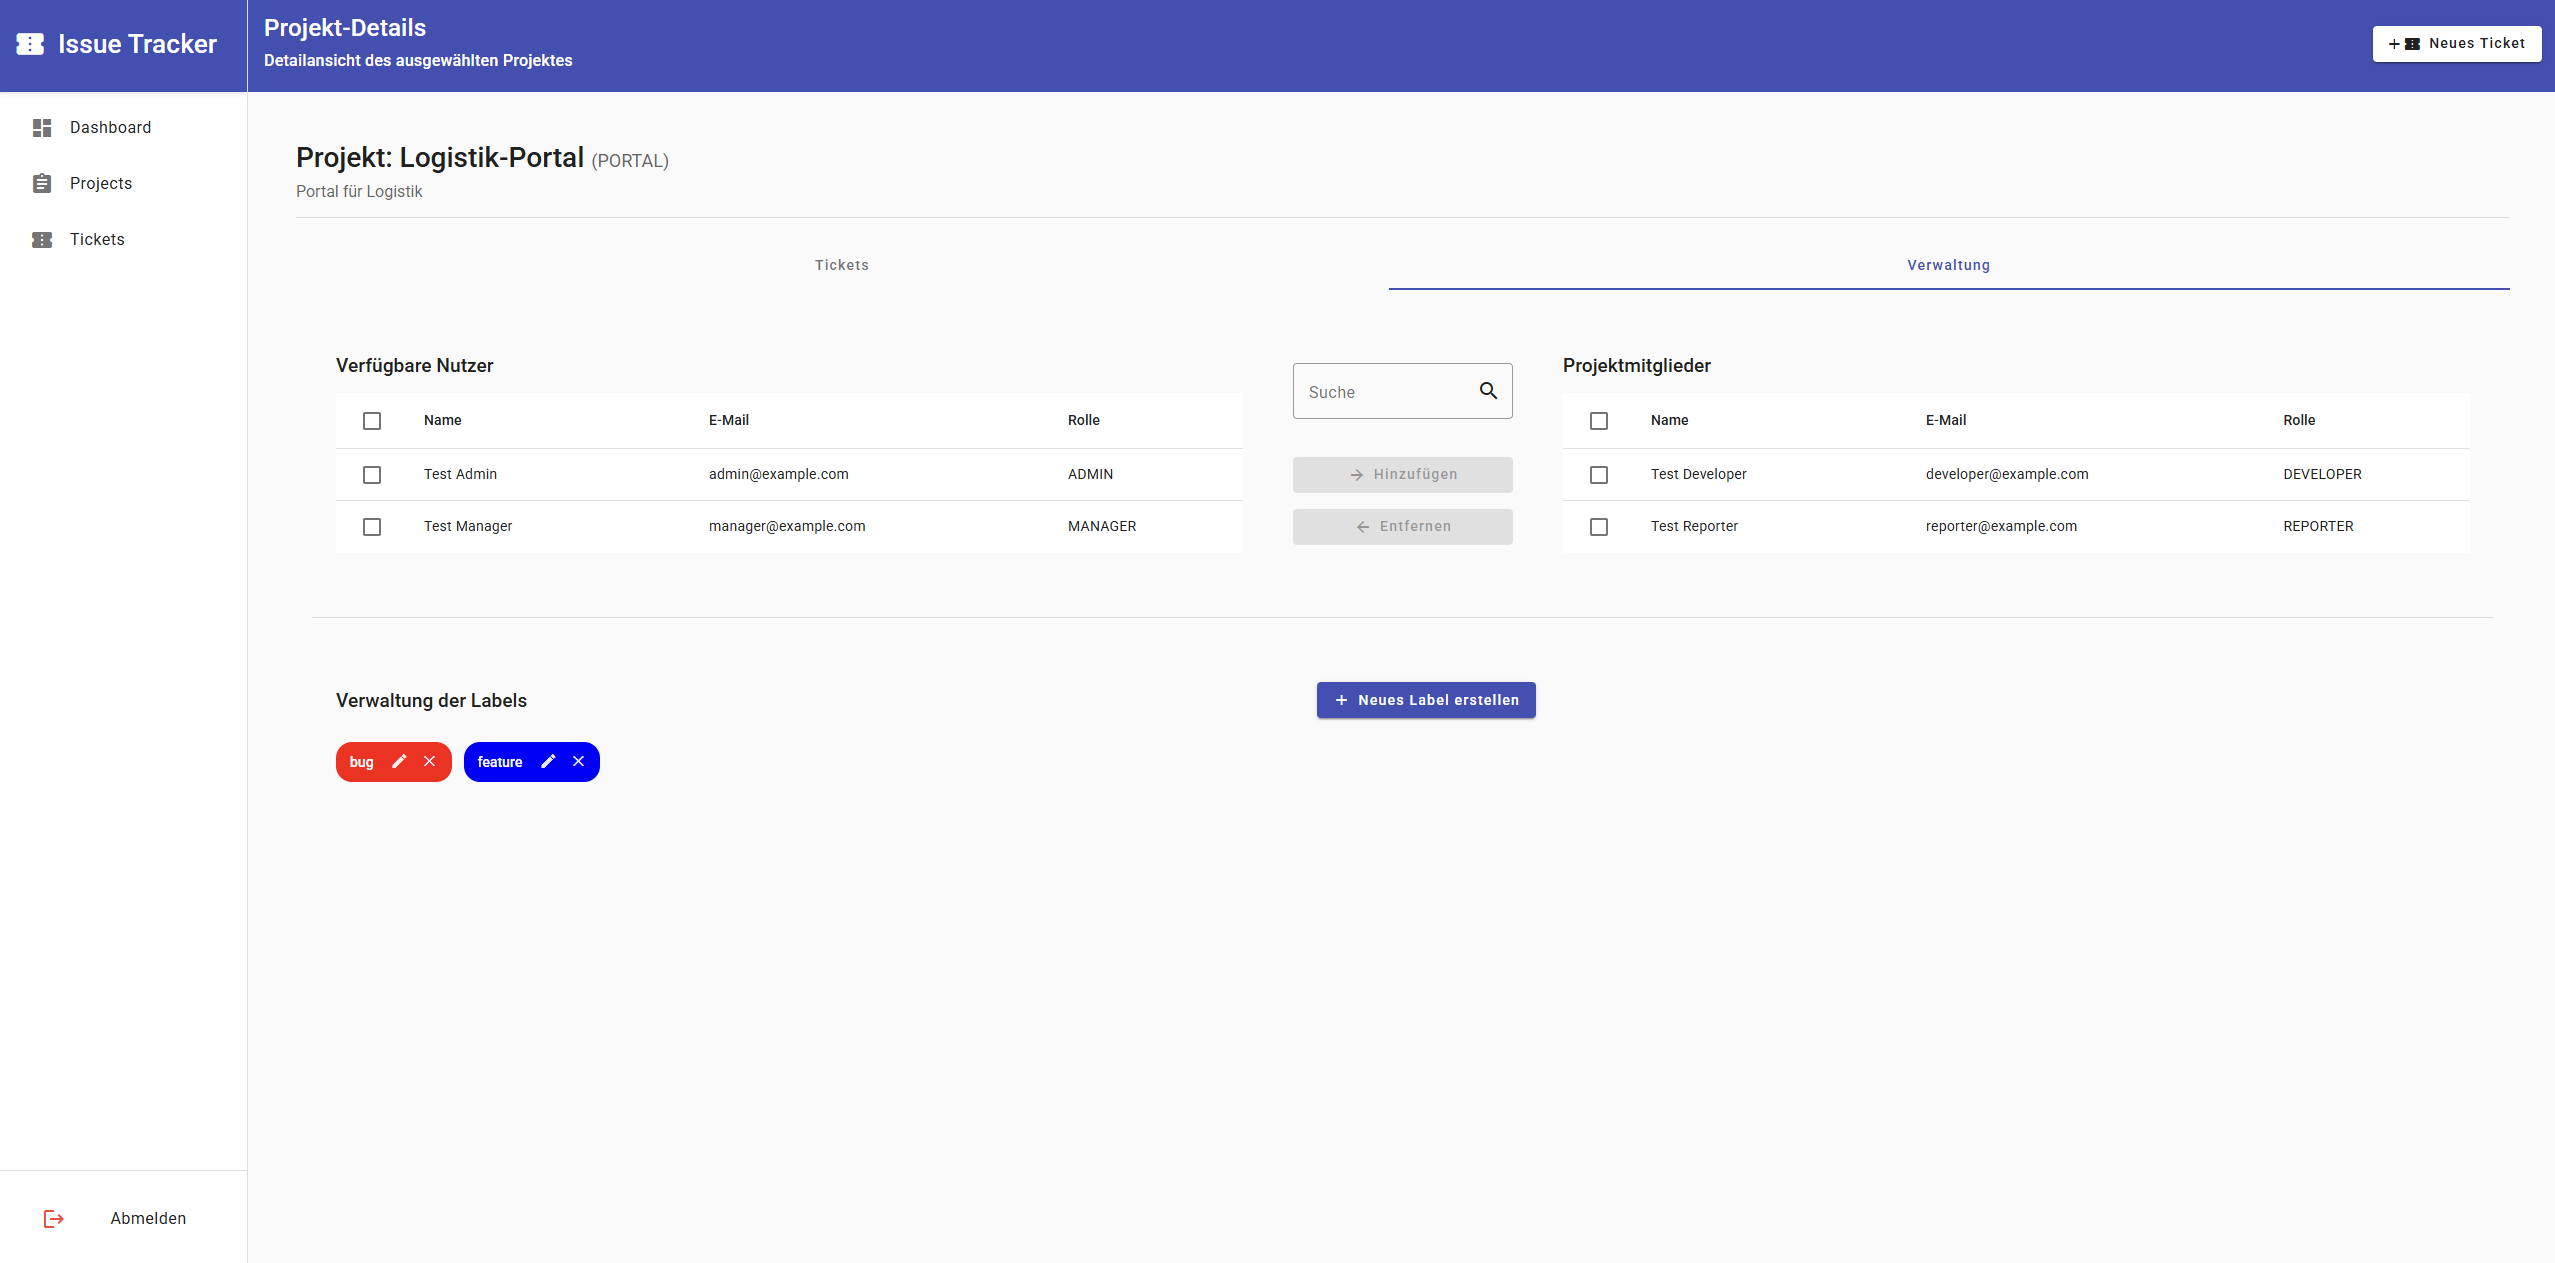The image size is (2555, 1263).
Task: Click the DEVELOPER role cell
Action: click(x=2322, y=475)
